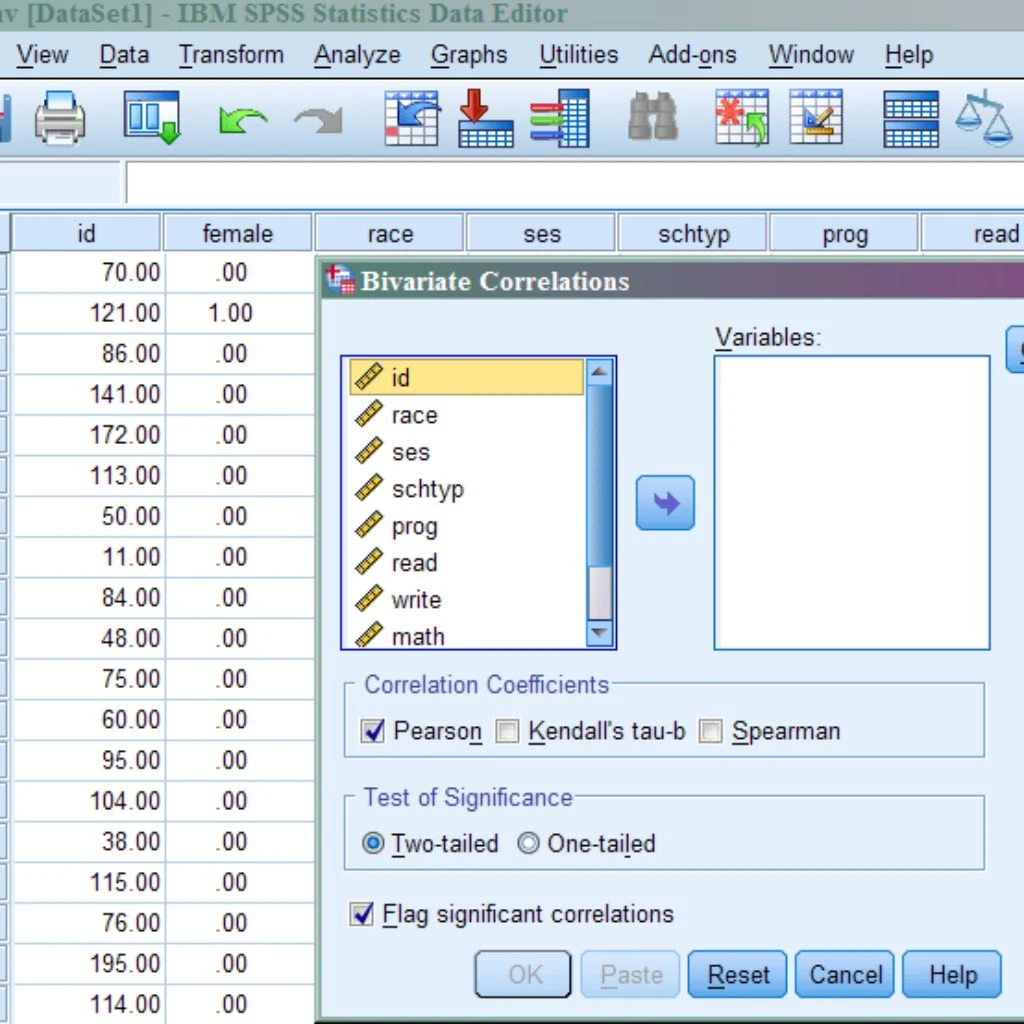The height and width of the screenshot is (1024, 1024).
Task: Open the Graphs menu
Action: point(468,55)
